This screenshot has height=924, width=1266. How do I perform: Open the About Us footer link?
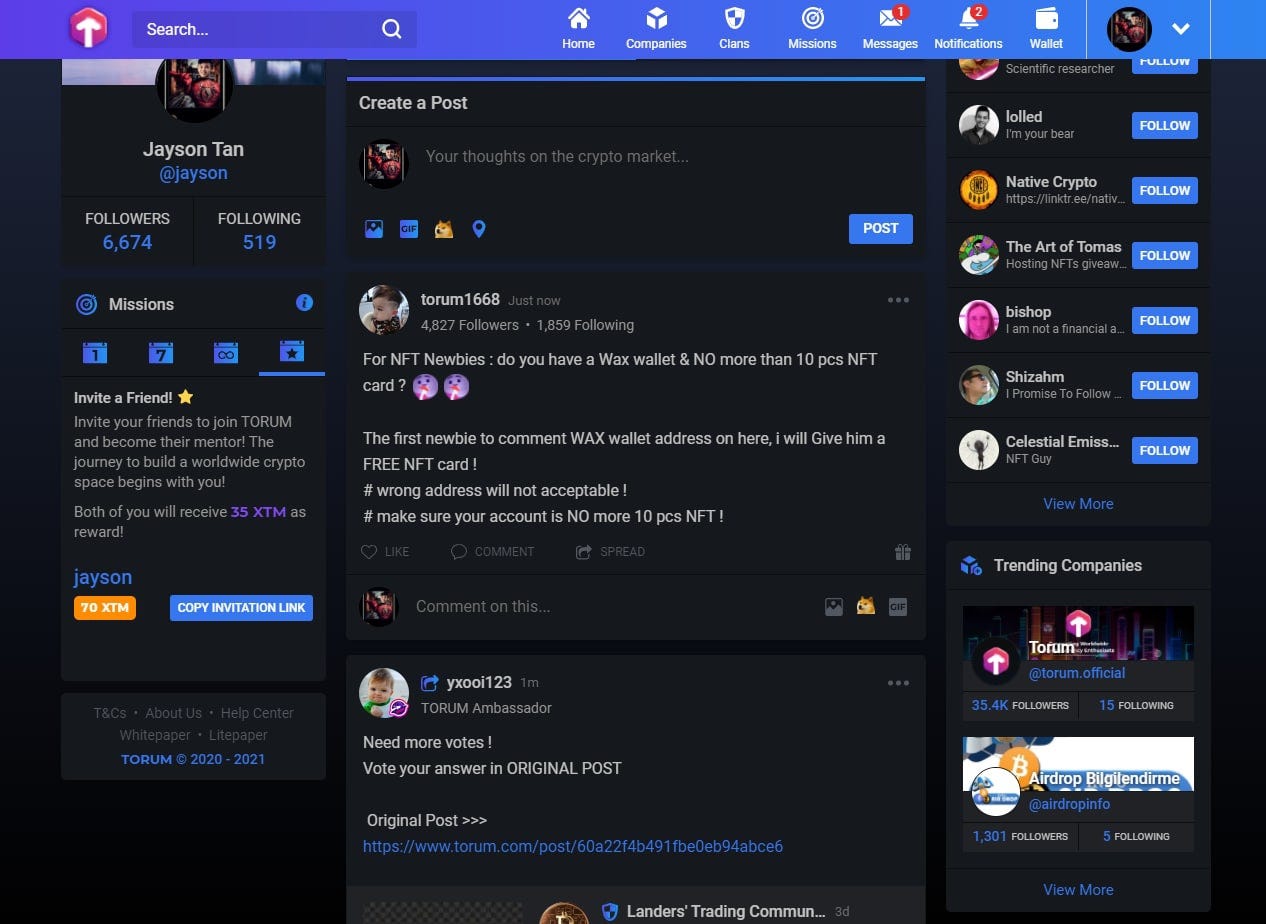pos(173,713)
